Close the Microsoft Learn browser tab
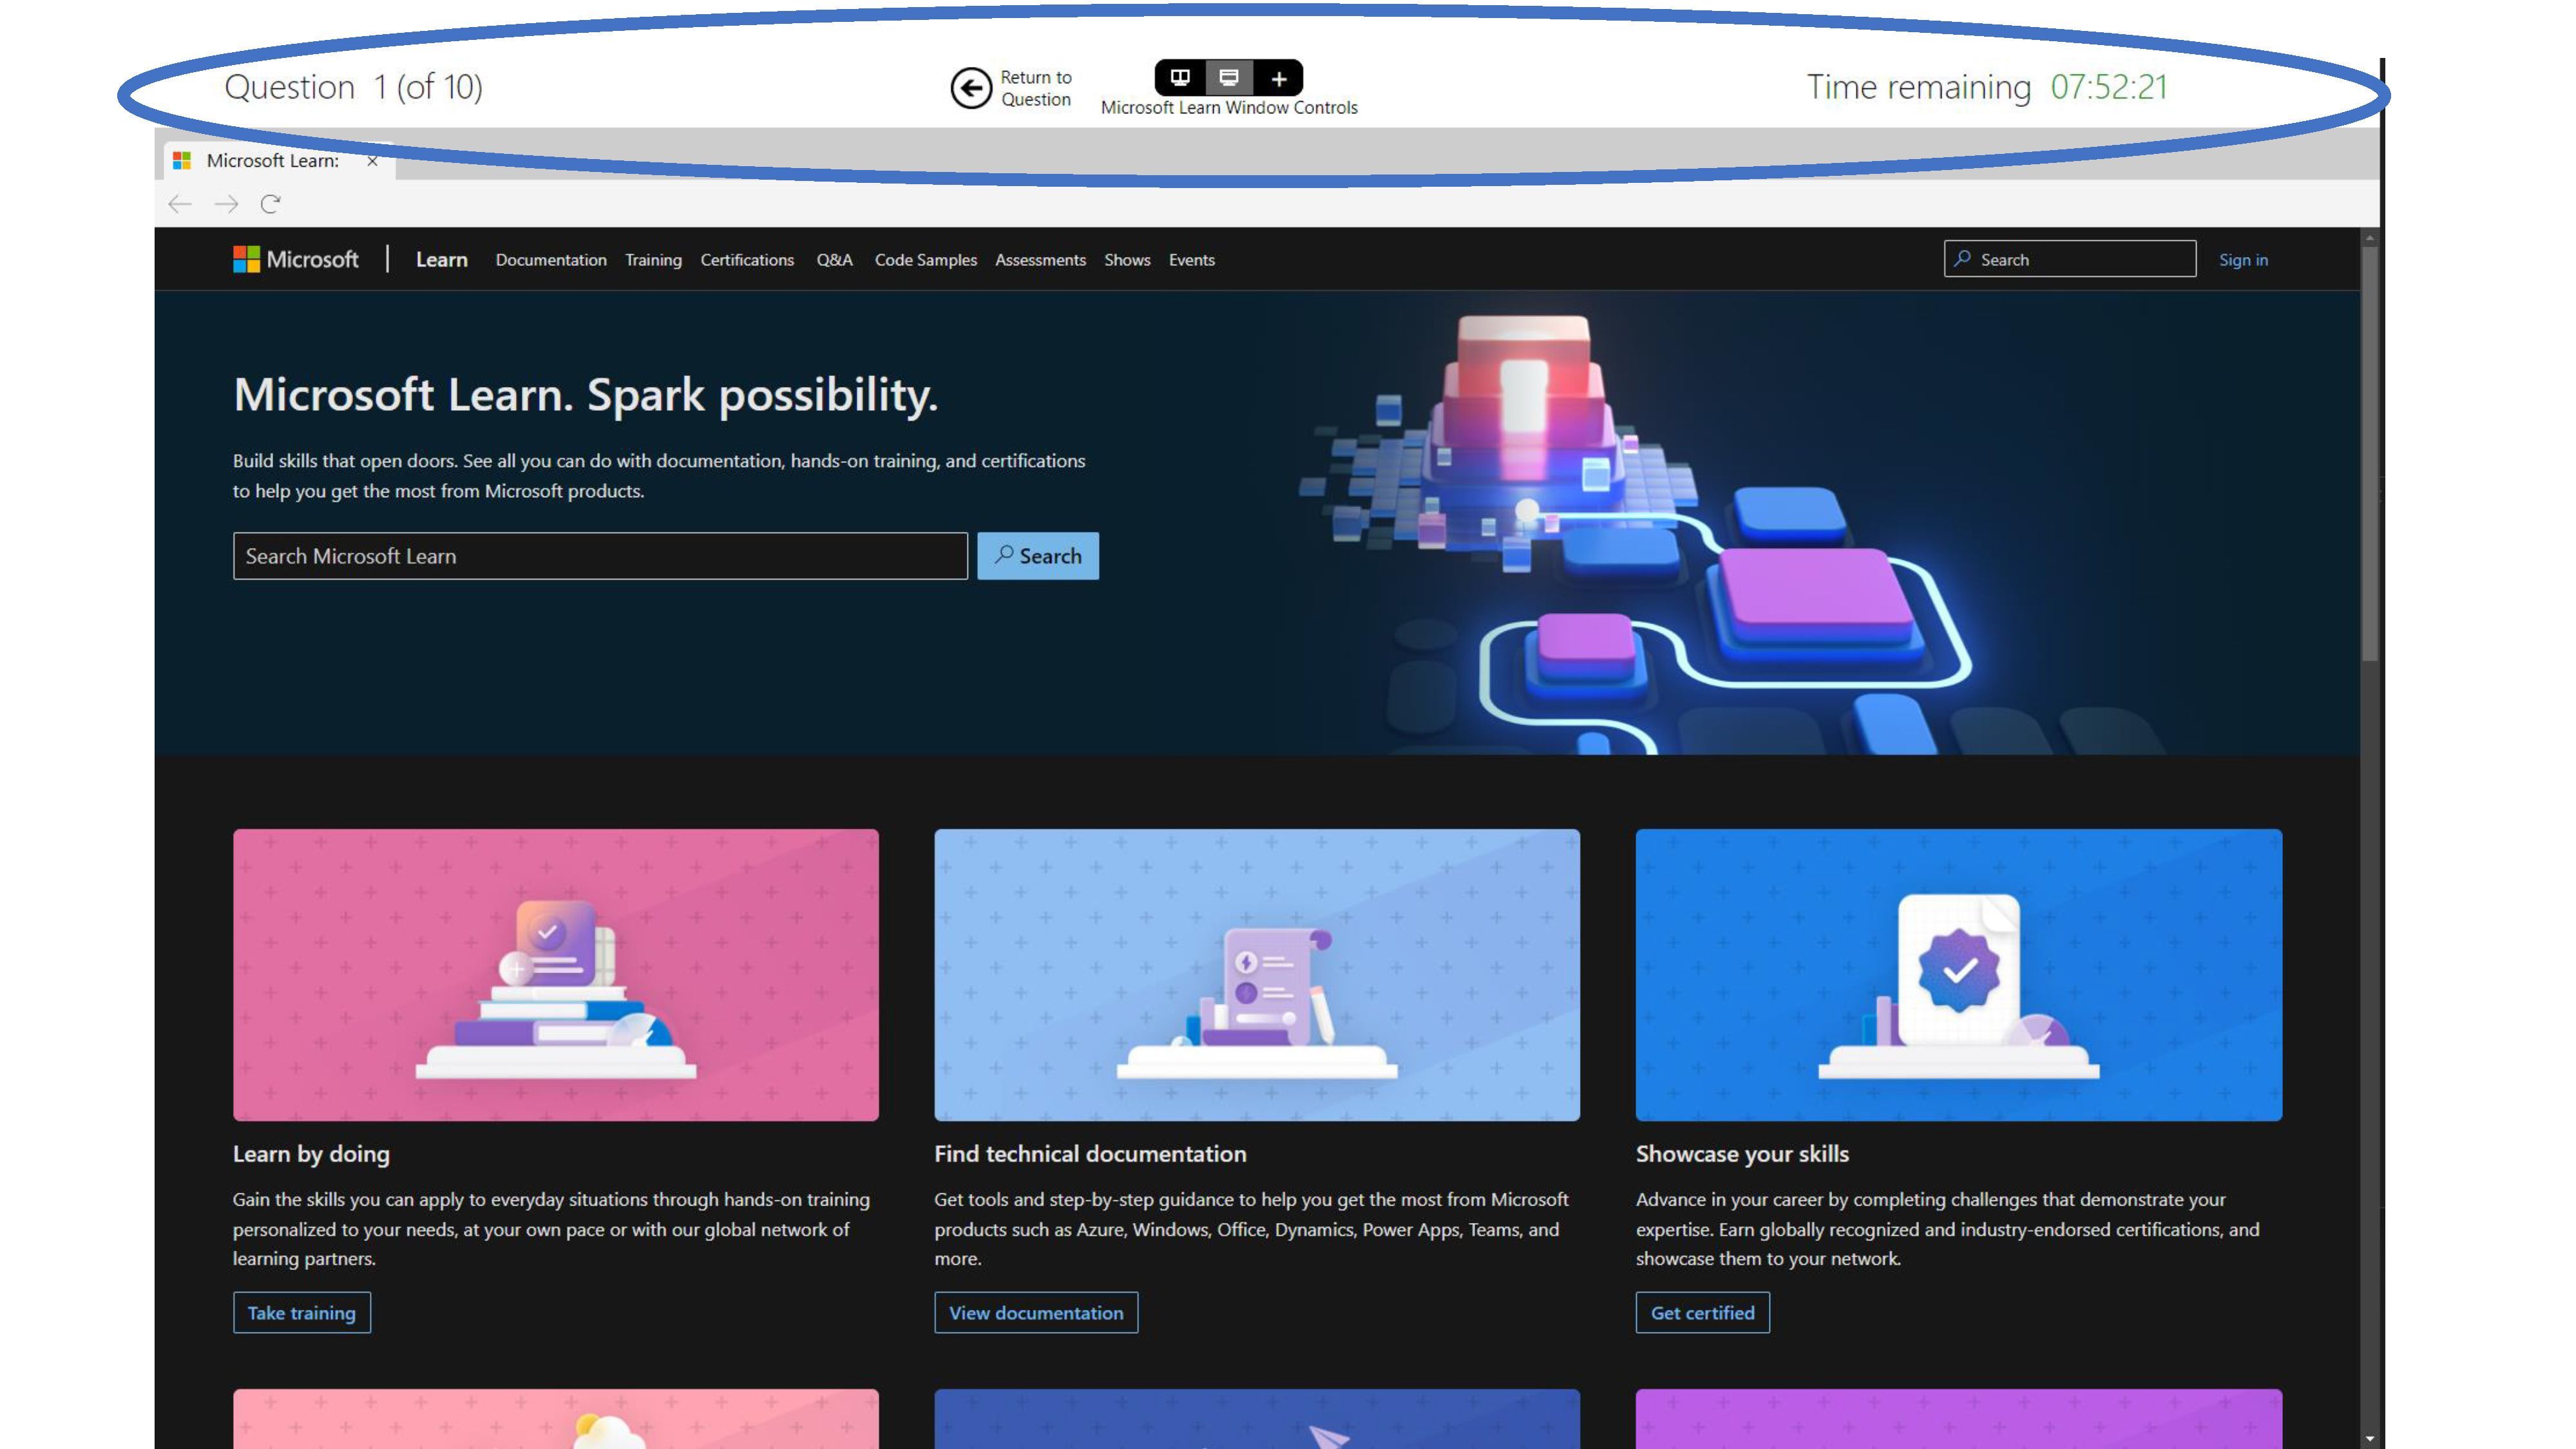 click(372, 161)
